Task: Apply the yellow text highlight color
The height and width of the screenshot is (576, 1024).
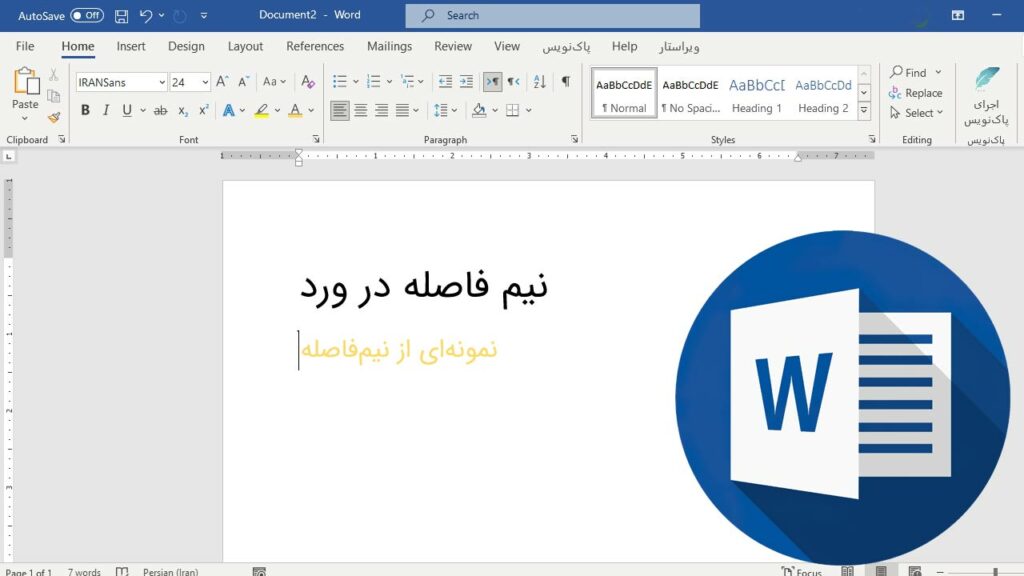Action: (262, 110)
